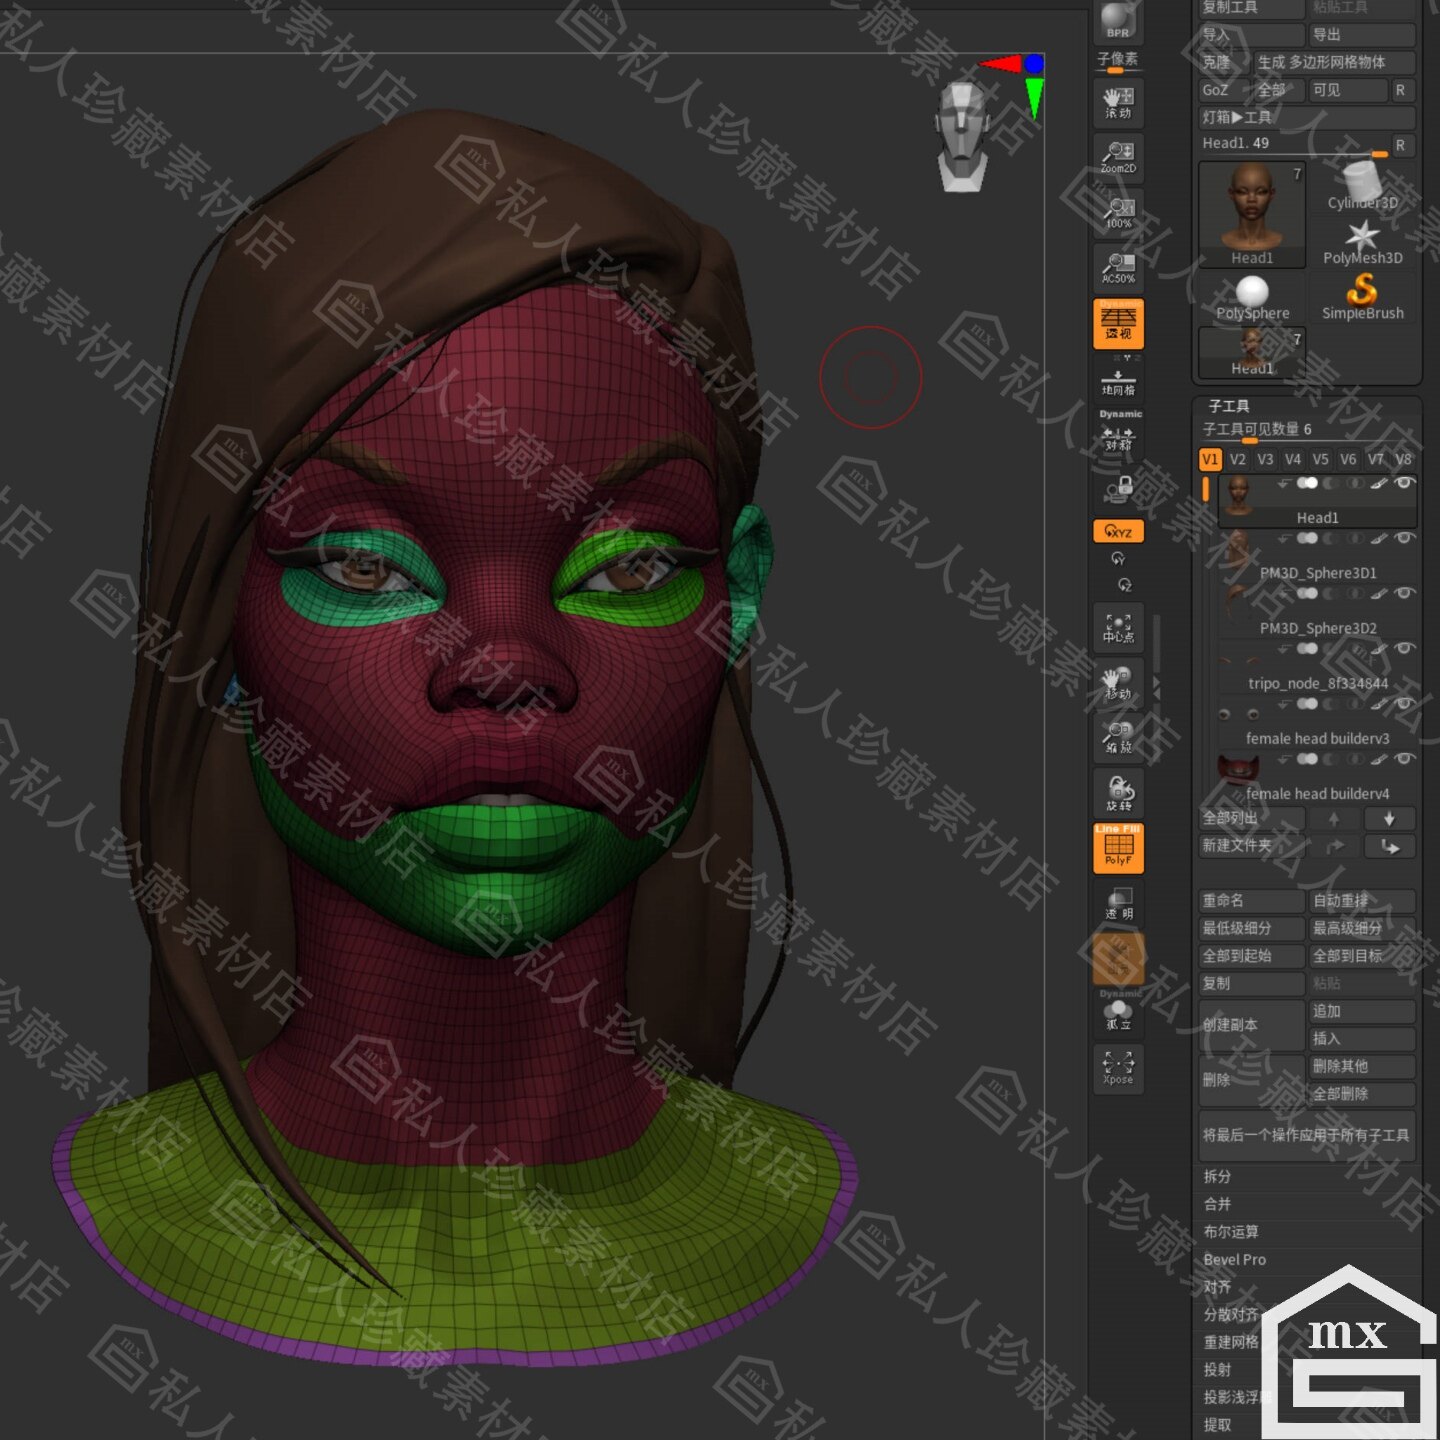Click the 导出 export button

[1363, 35]
